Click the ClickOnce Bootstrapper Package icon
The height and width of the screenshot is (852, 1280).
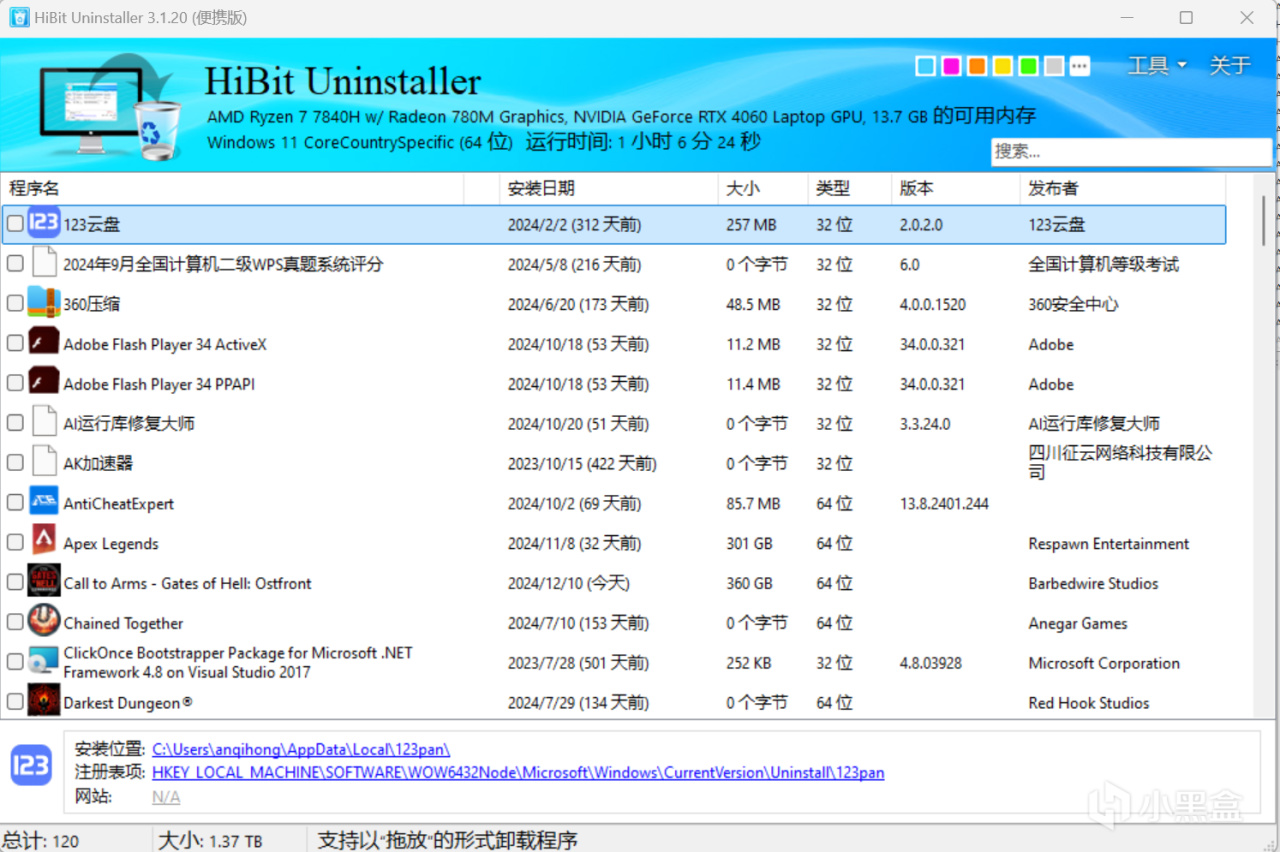click(44, 662)
